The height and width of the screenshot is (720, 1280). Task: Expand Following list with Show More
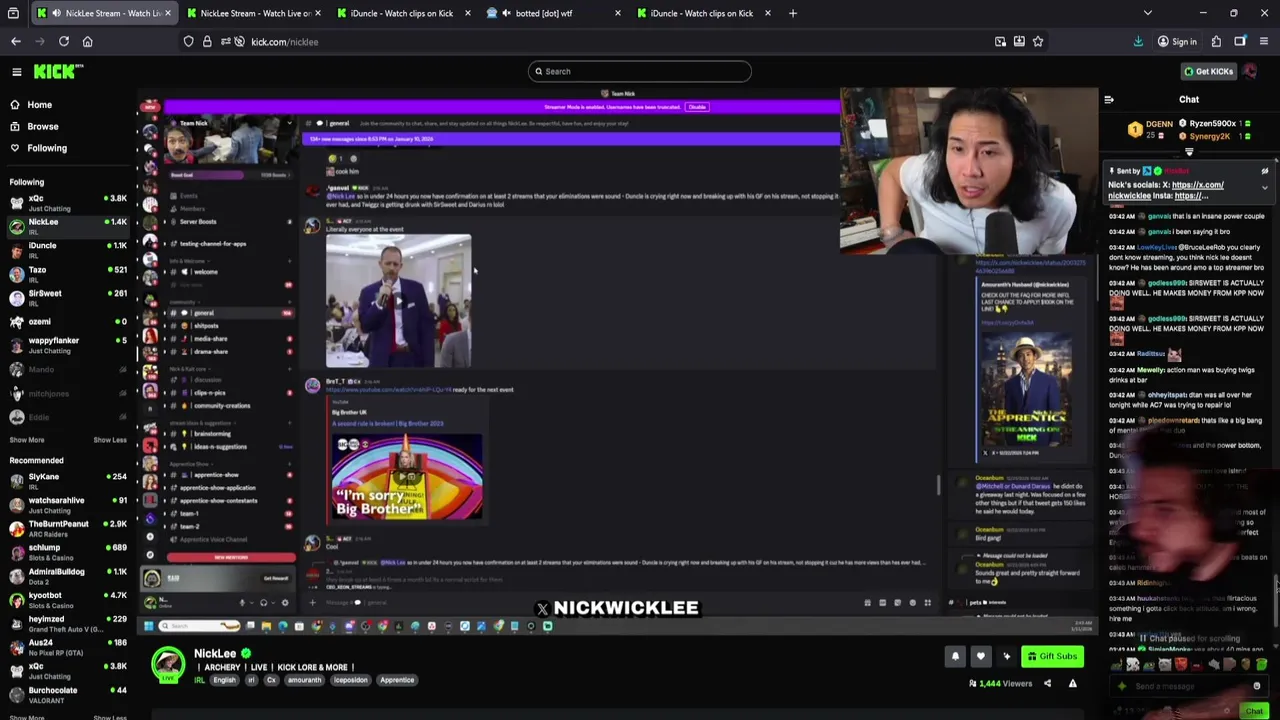pyautogui.click(x=27, y=440)
